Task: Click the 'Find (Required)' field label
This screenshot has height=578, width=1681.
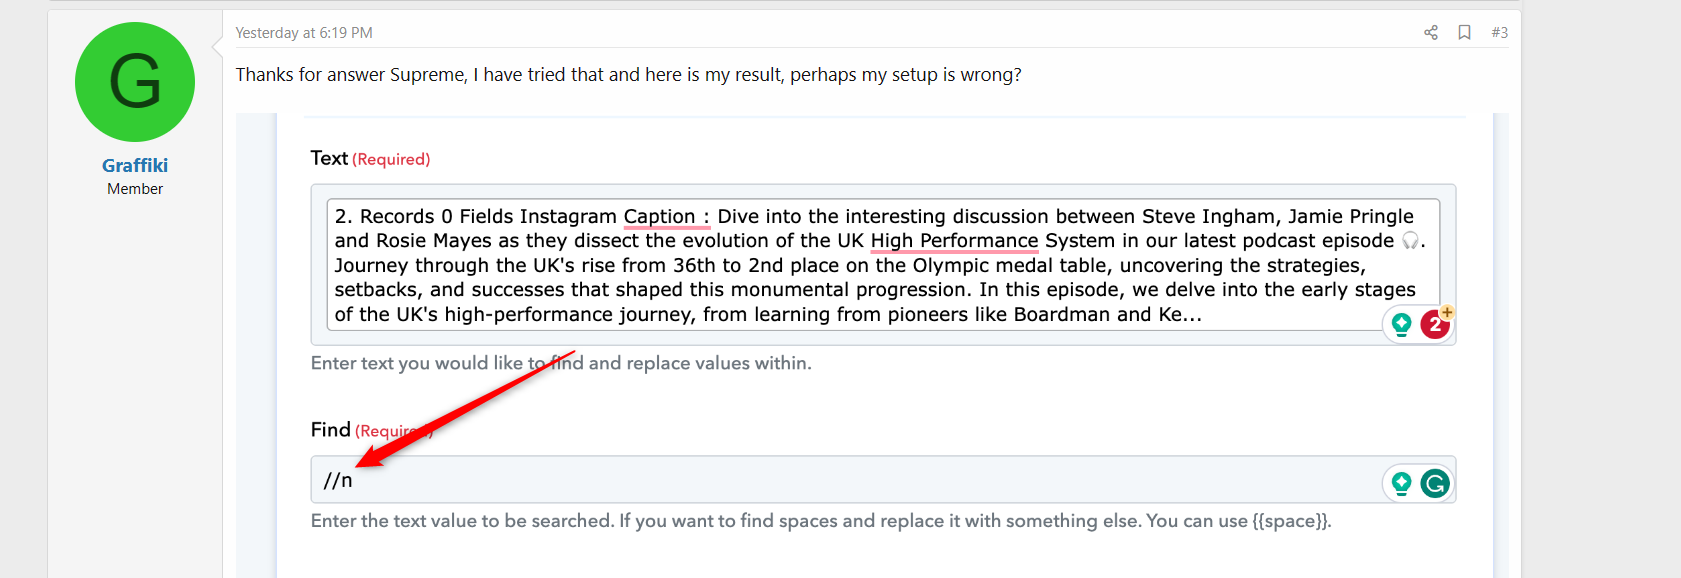Action: (371, 430)
